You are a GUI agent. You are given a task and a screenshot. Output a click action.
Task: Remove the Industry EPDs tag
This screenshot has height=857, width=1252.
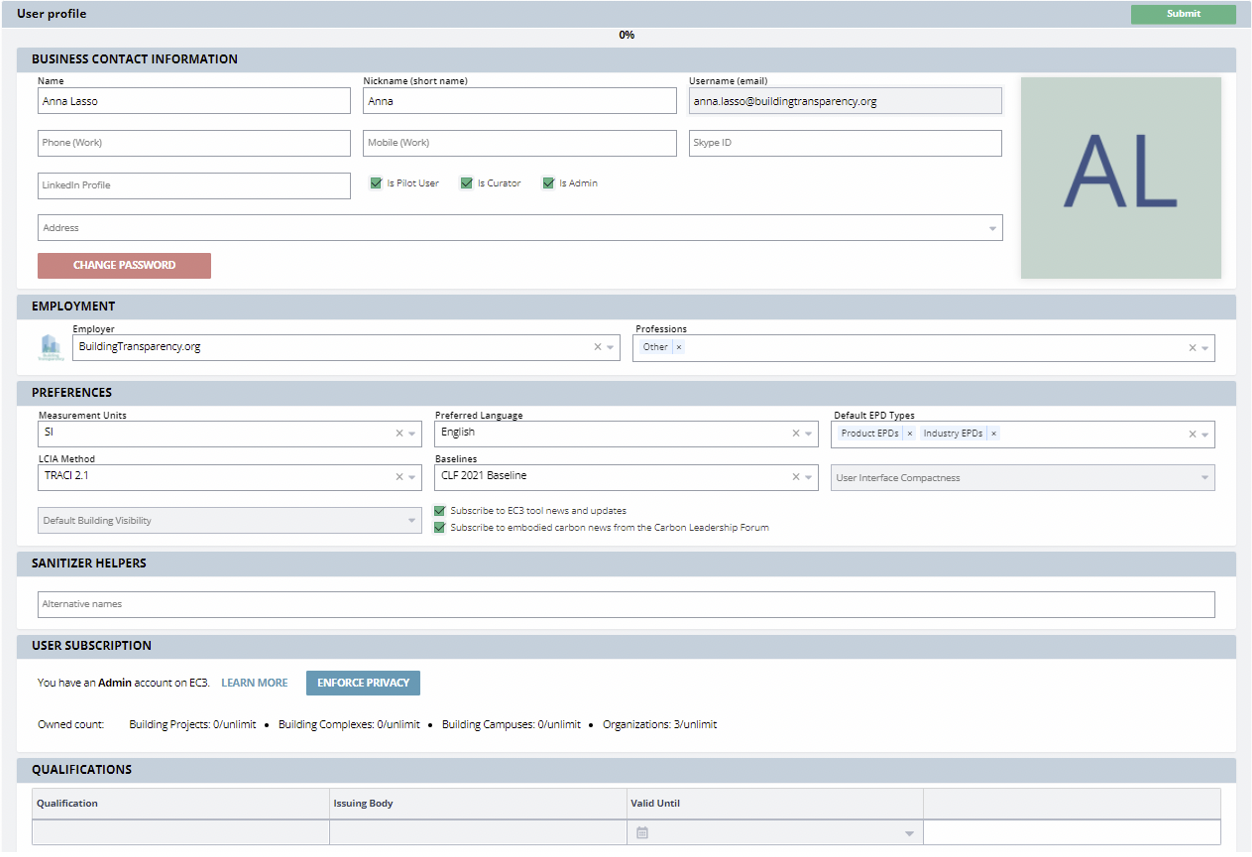point(993,434)
